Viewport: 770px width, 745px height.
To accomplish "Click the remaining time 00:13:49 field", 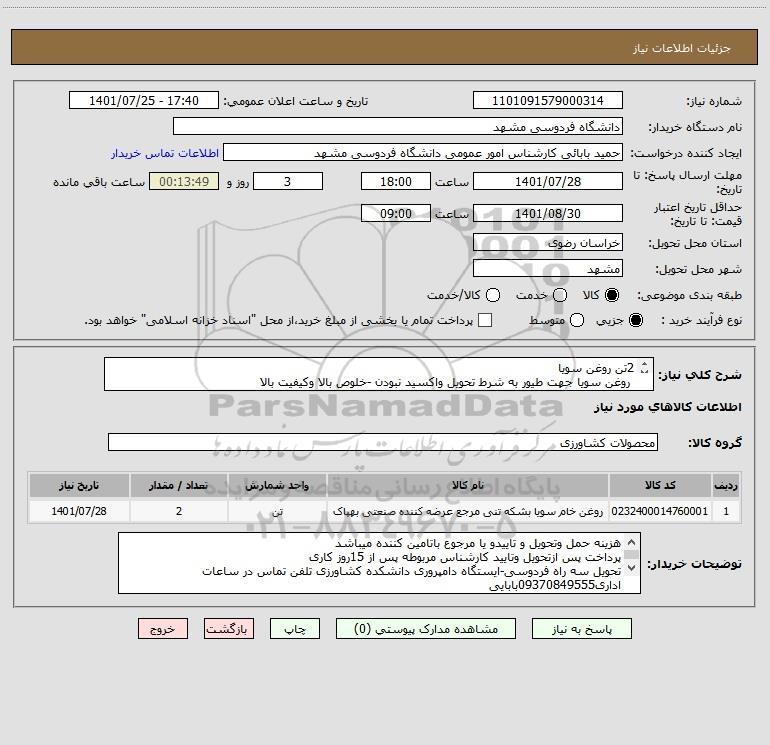I will click(x=184, y=181).
